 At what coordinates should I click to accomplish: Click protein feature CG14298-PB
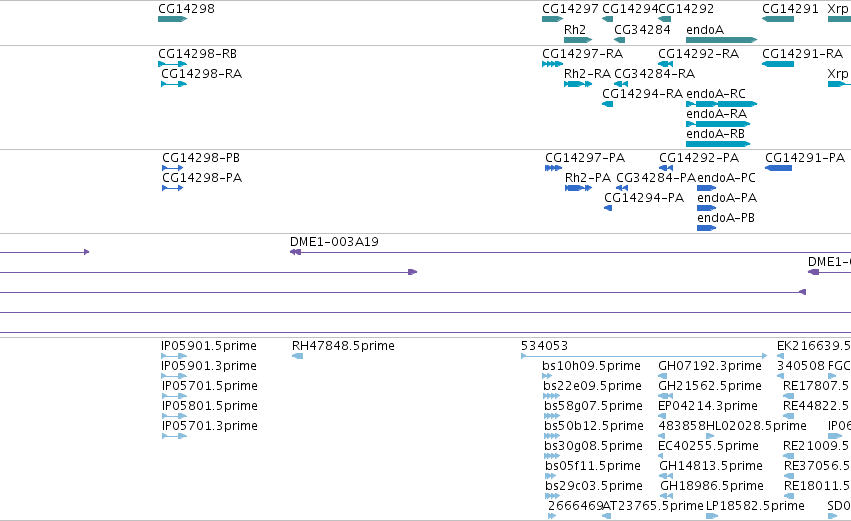click(173, 168)
